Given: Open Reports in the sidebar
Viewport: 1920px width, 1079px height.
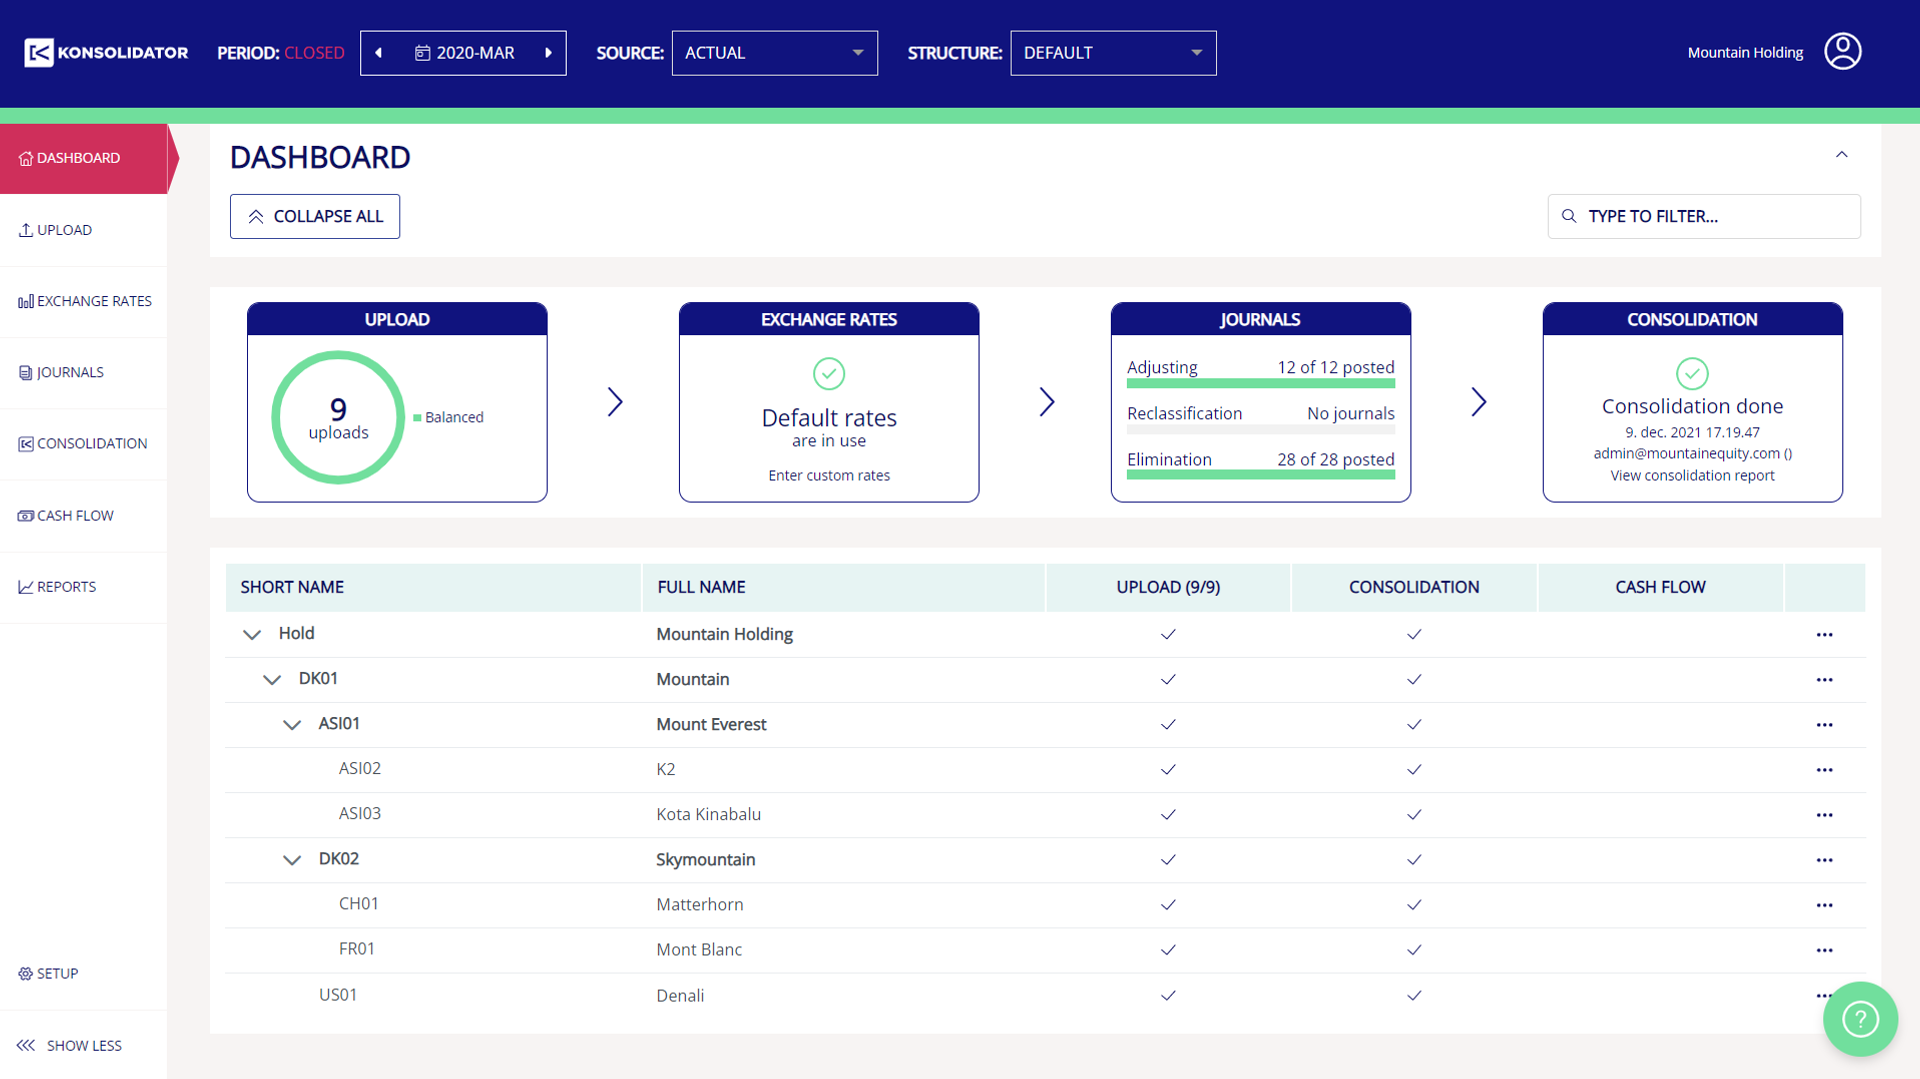Looking at the screenshot, I should click(x=84, y=587).
